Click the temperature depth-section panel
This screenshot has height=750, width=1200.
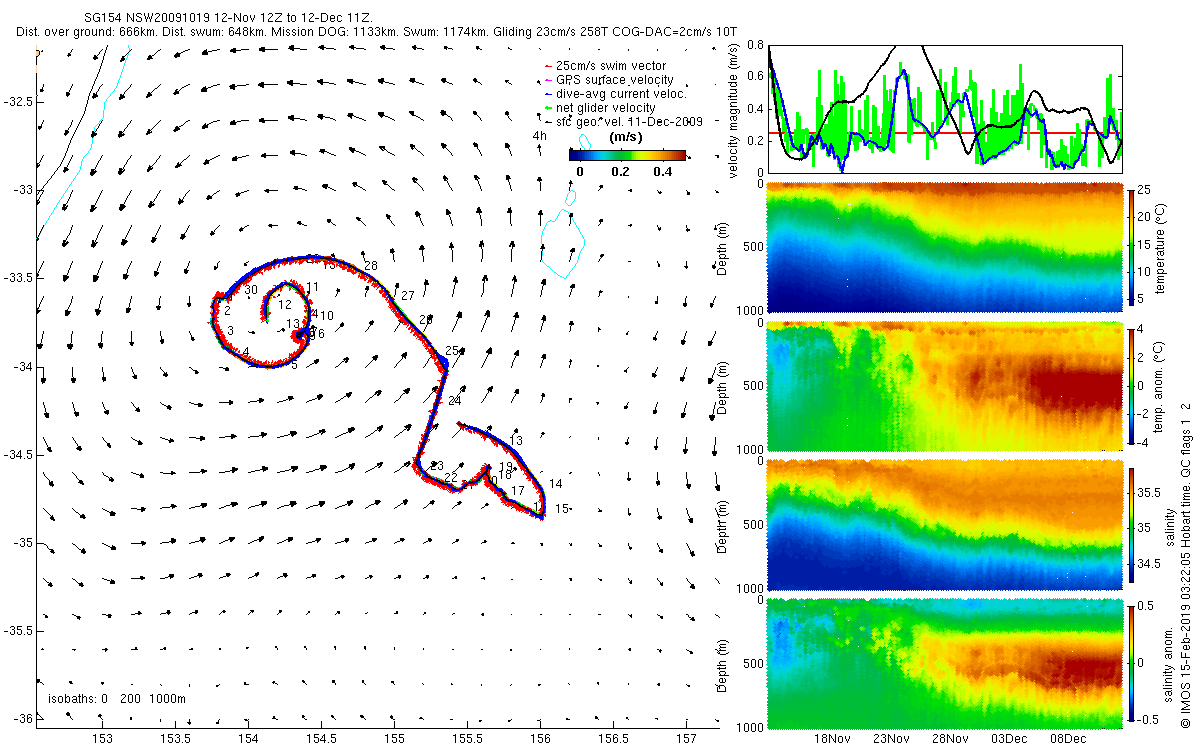pos(944,248)
